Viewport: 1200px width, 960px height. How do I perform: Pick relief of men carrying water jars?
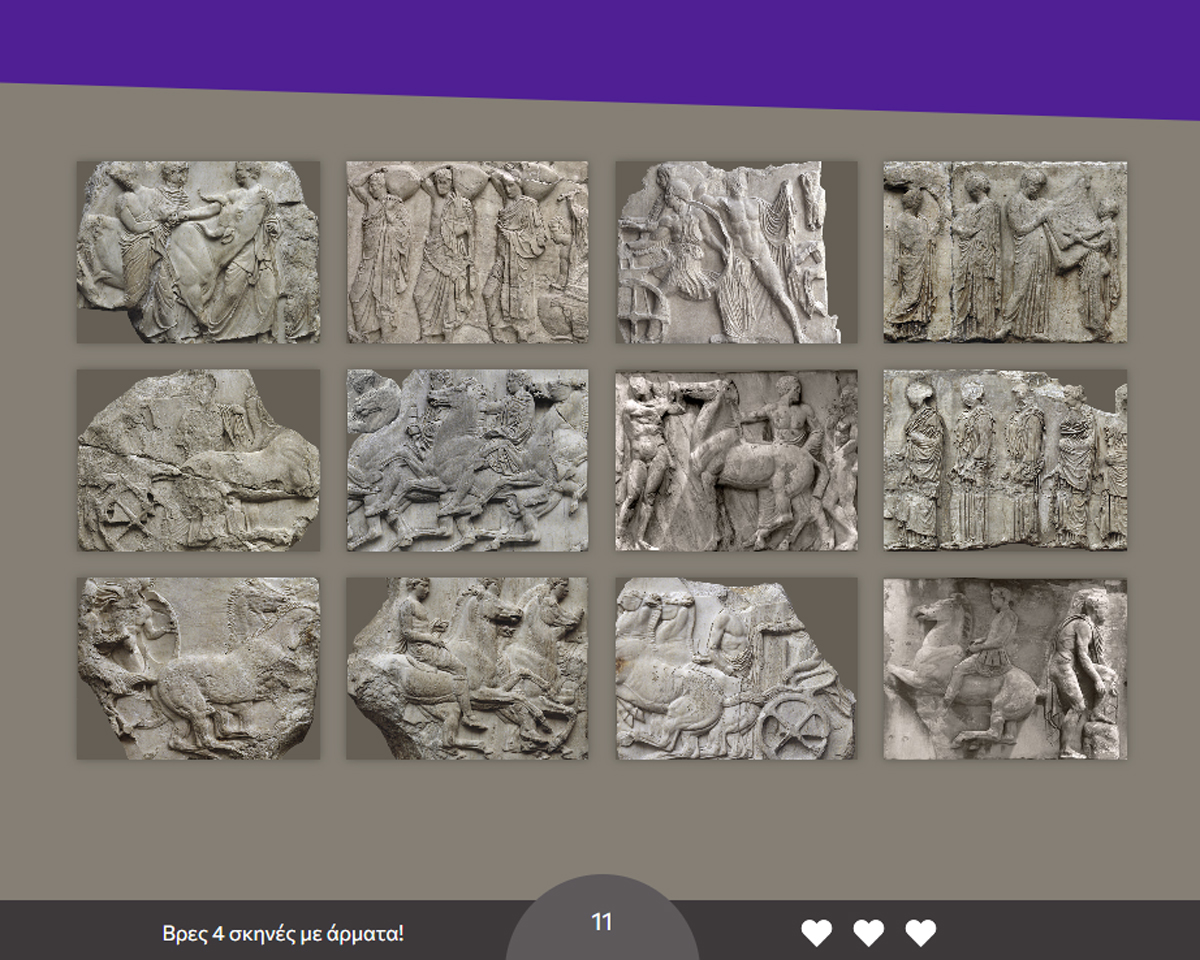point(467,252)
